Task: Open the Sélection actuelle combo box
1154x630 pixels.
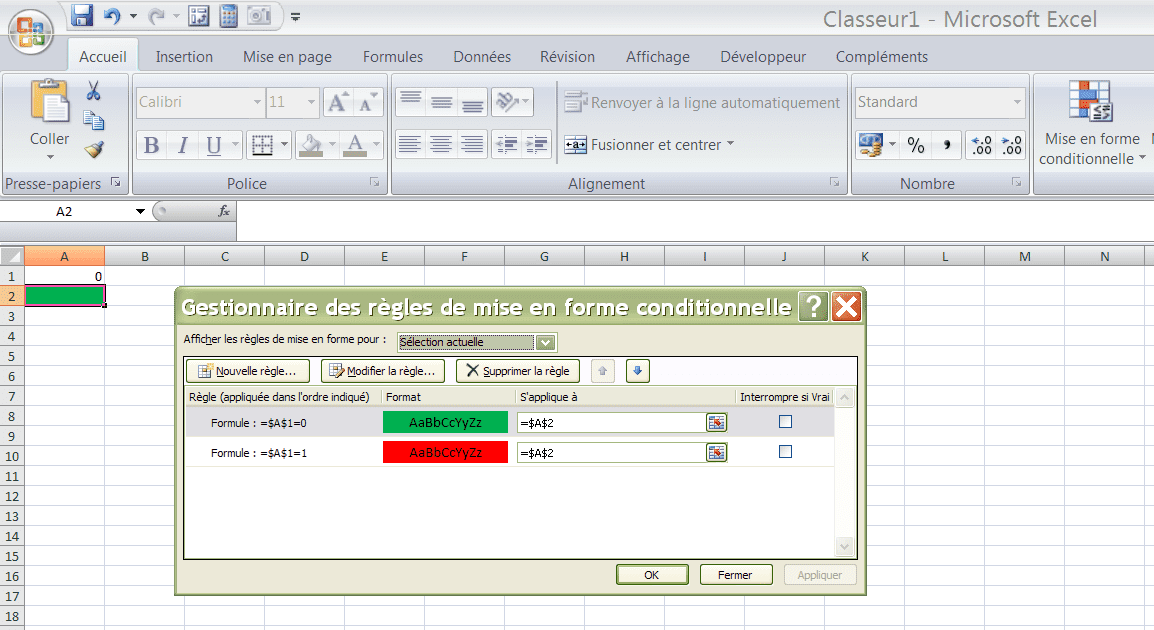Action: tap(477, 342)
